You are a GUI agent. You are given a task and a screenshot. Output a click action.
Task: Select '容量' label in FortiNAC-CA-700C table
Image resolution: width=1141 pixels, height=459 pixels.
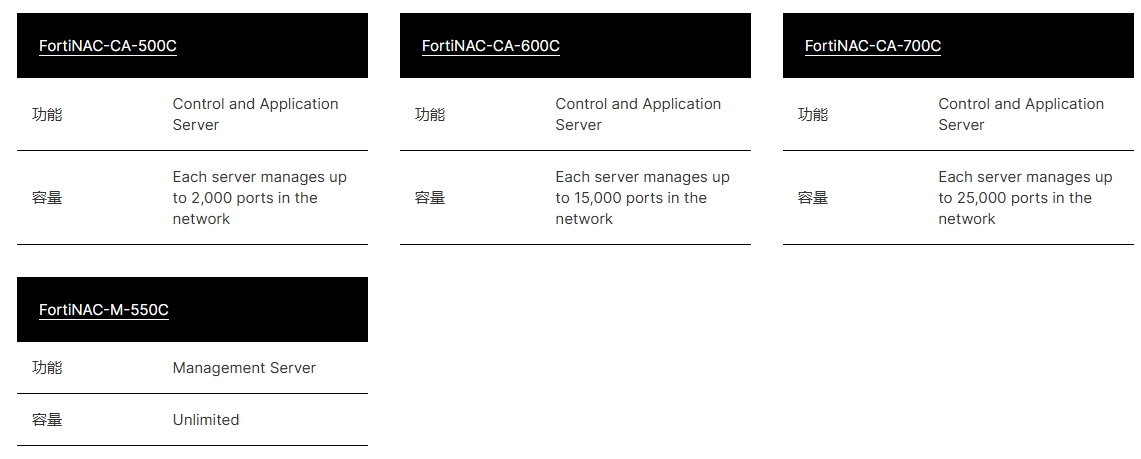(x=813, y=198)
